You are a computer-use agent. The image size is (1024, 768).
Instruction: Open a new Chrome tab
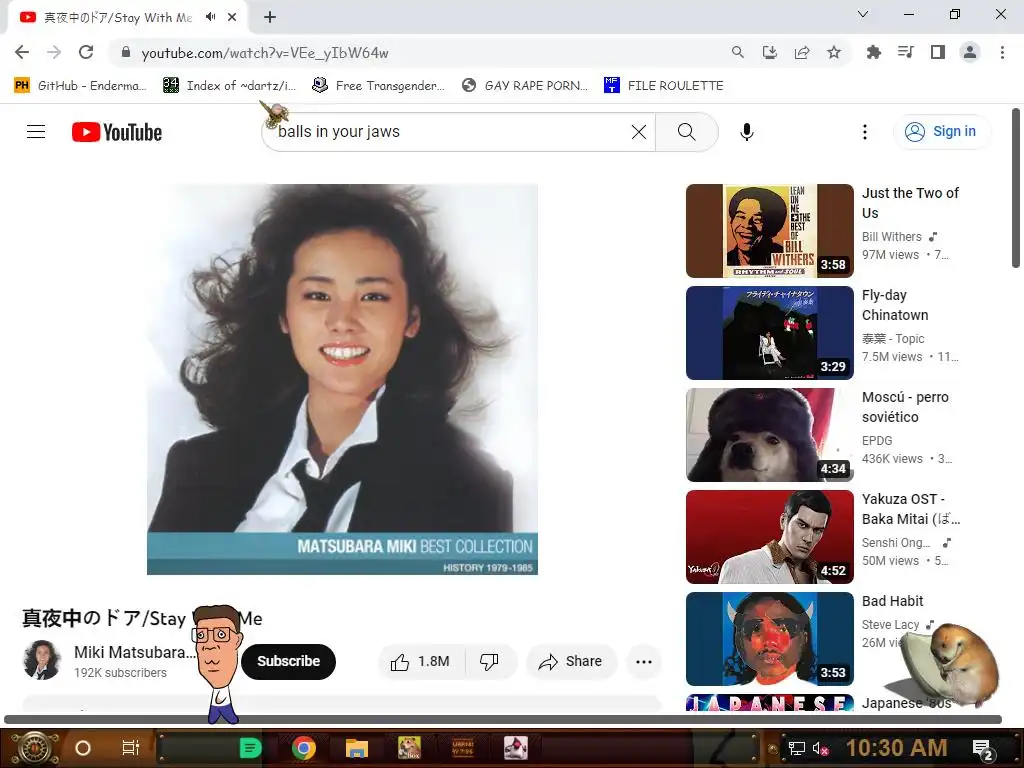[x=270, y=17]
